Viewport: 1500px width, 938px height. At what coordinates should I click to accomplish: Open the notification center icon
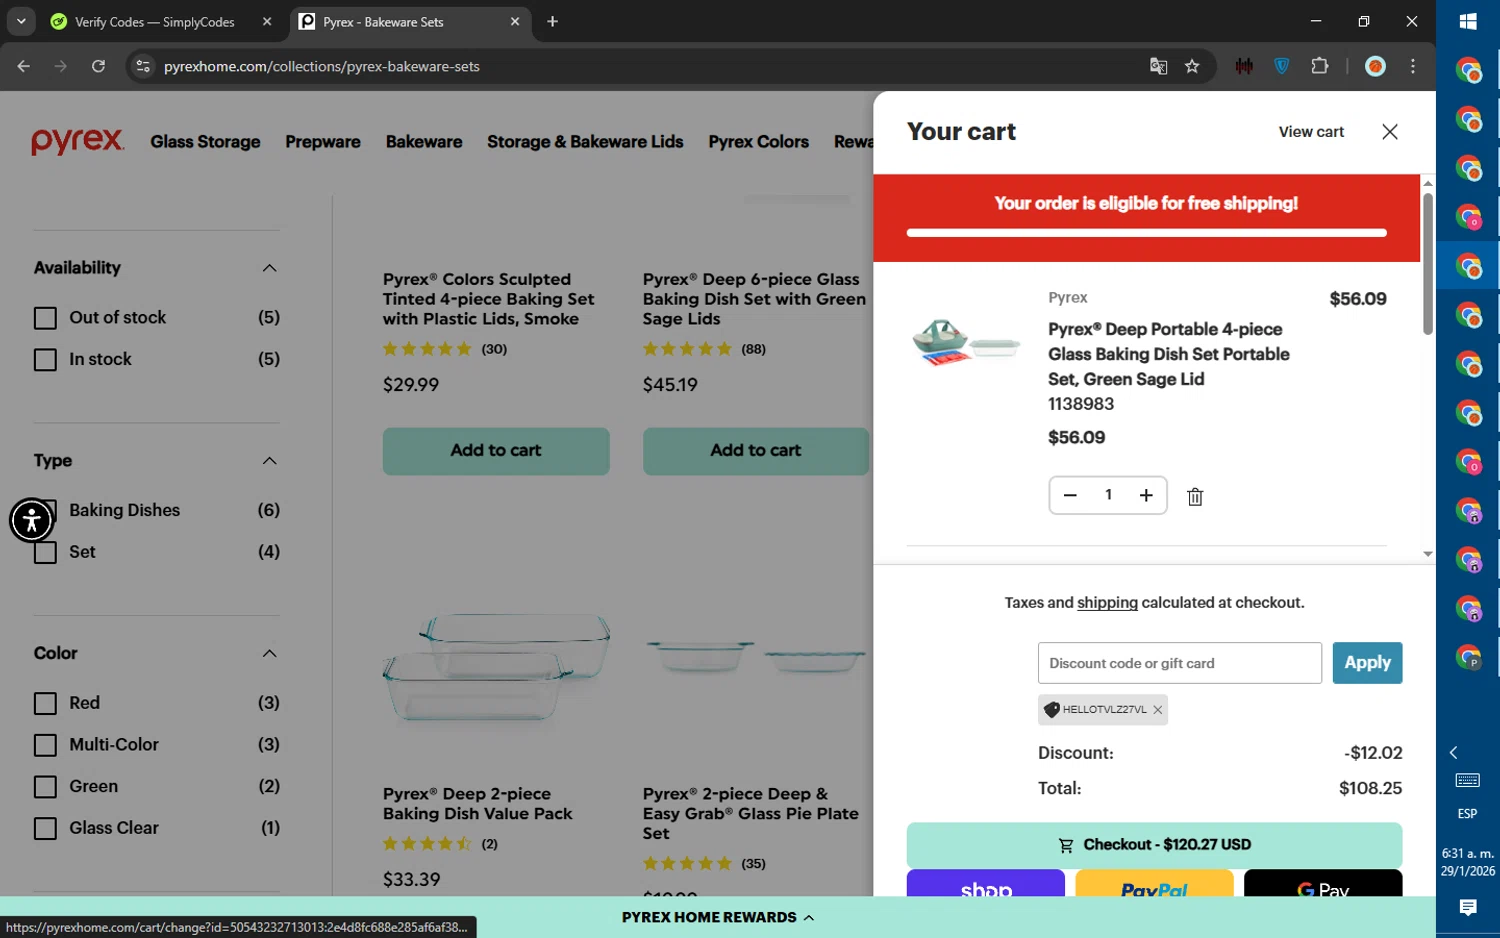pyautogui.click(x=1467, y=907)
